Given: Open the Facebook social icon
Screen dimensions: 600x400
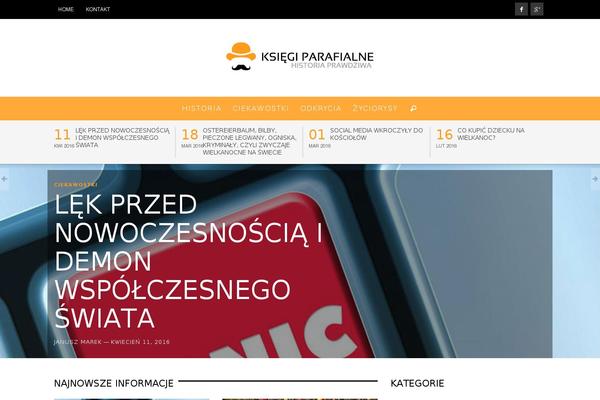Looking at the screenshot, I should [521, 9].
